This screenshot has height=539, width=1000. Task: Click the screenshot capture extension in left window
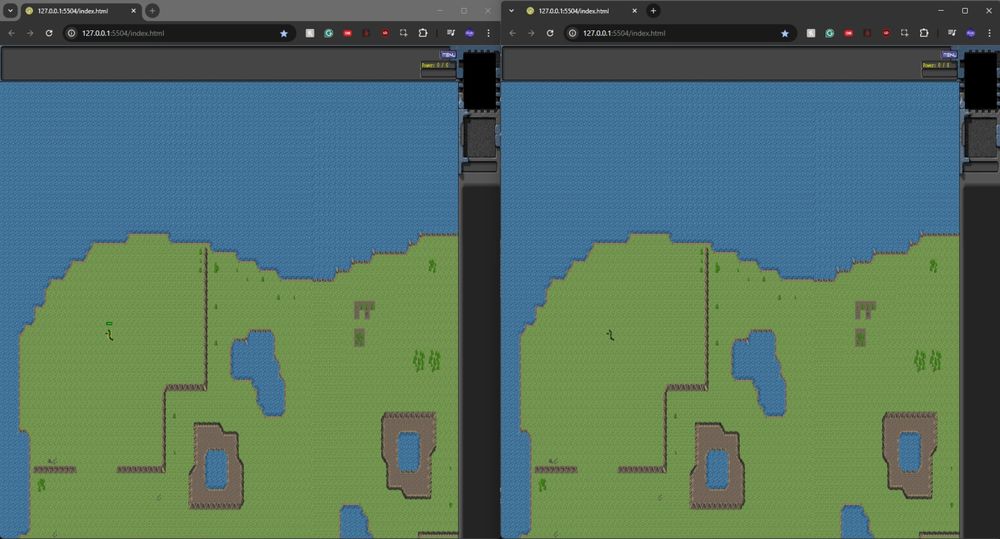pyautogui.click(x=404, y=33)
